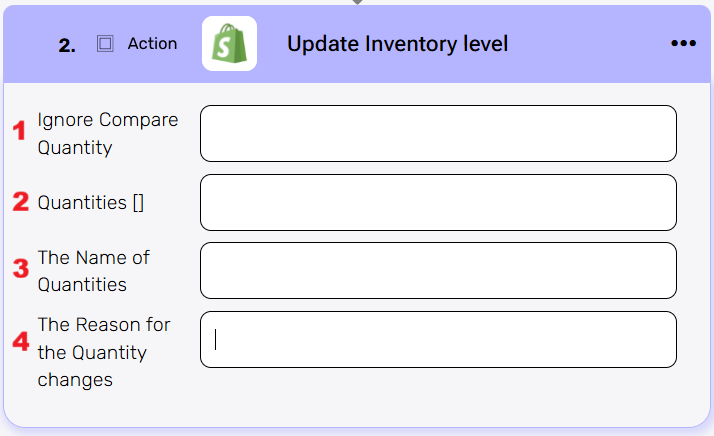
Task: Click the Ignore Compare Quantity label text
Action: point(108,133)
